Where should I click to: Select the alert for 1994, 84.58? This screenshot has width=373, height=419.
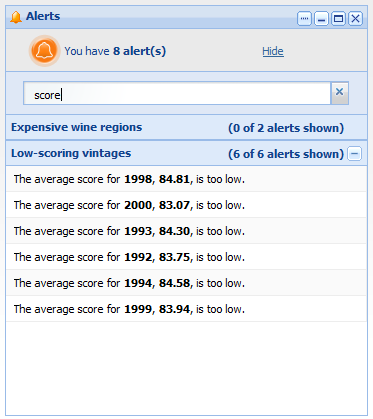(x=186, y=283)
